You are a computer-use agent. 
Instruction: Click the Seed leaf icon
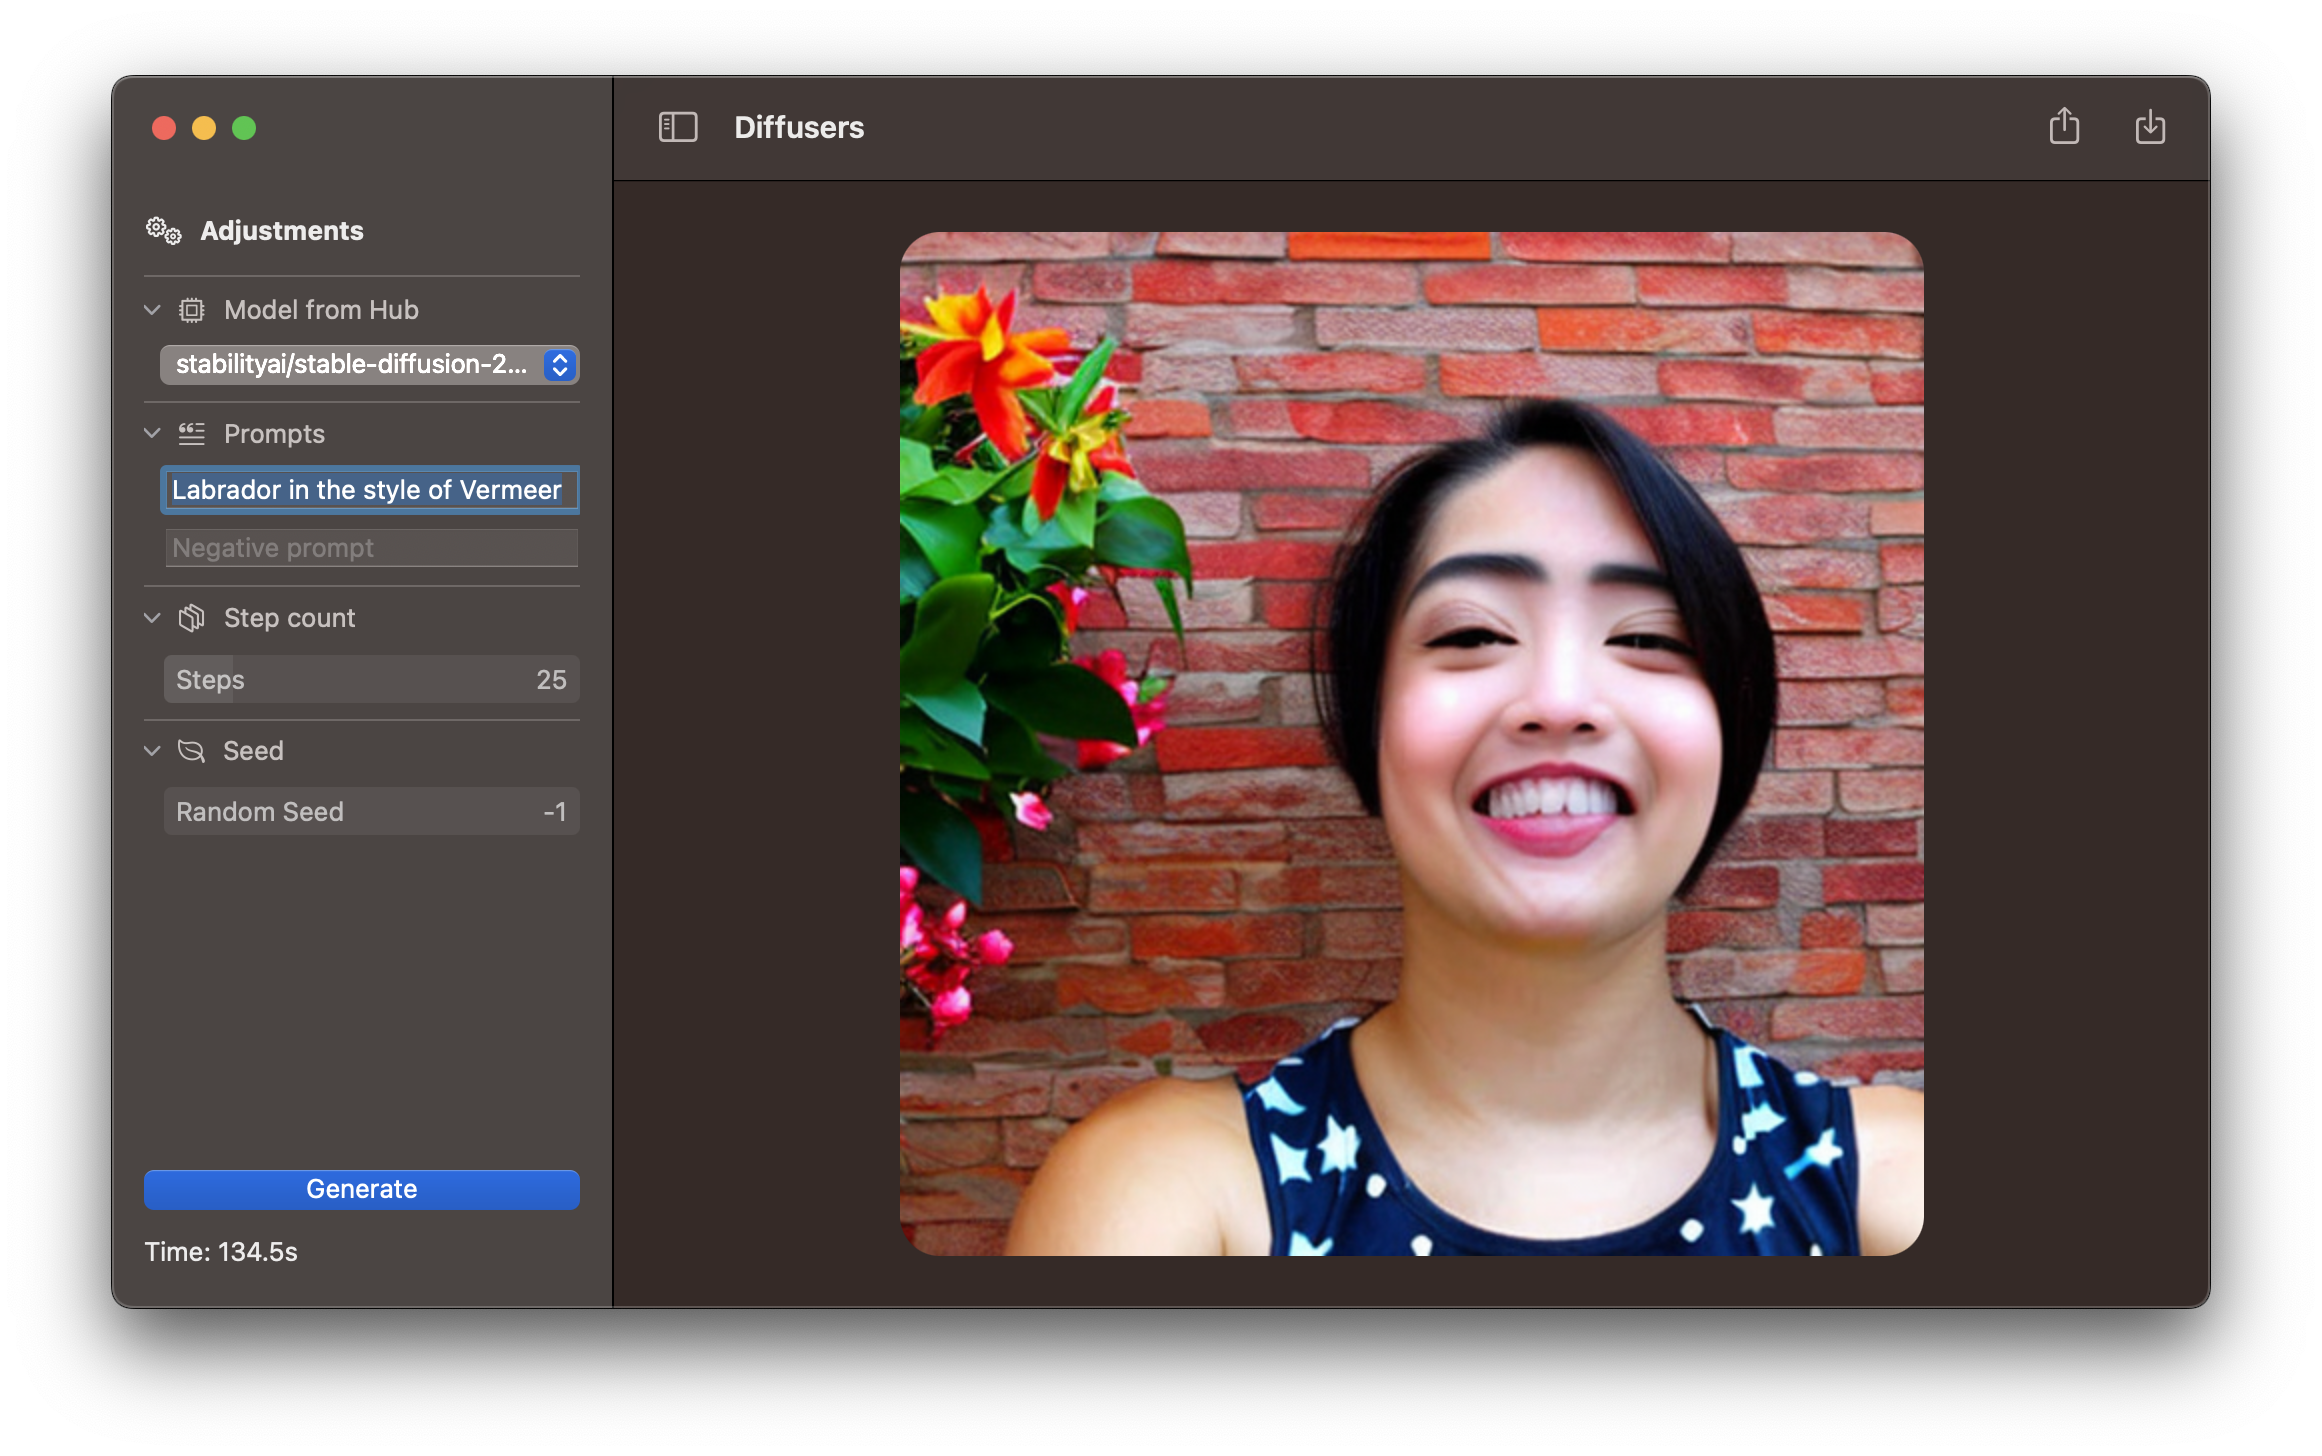pyautogui.click(x=191, y=751)
